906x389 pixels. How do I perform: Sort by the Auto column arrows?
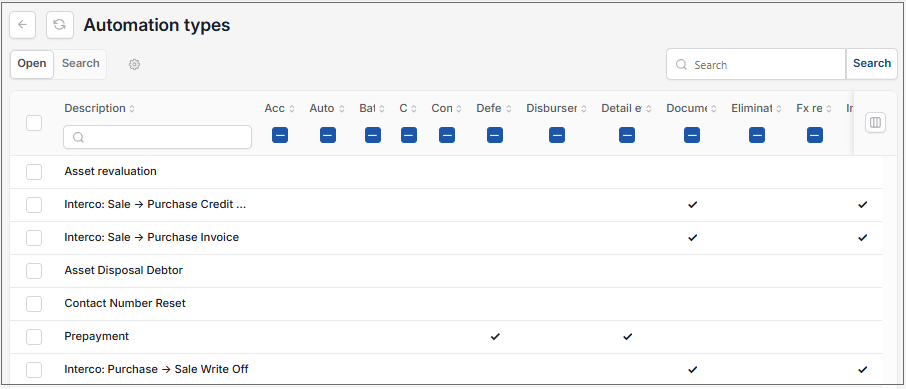(341, 109)
